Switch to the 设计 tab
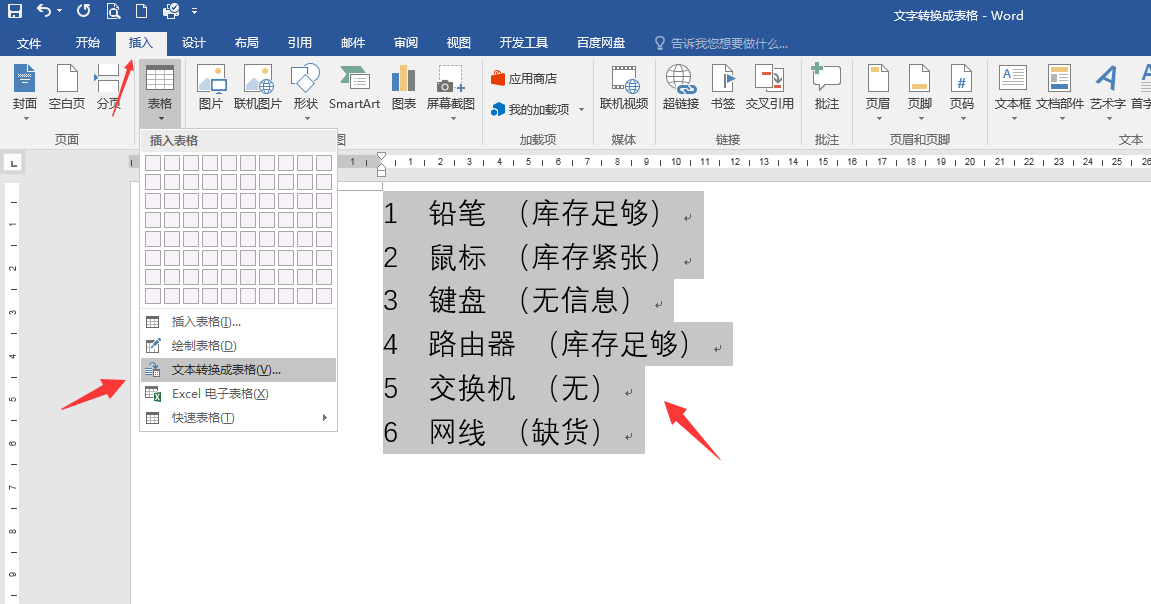1151x604 pixels. coord(194,43)
